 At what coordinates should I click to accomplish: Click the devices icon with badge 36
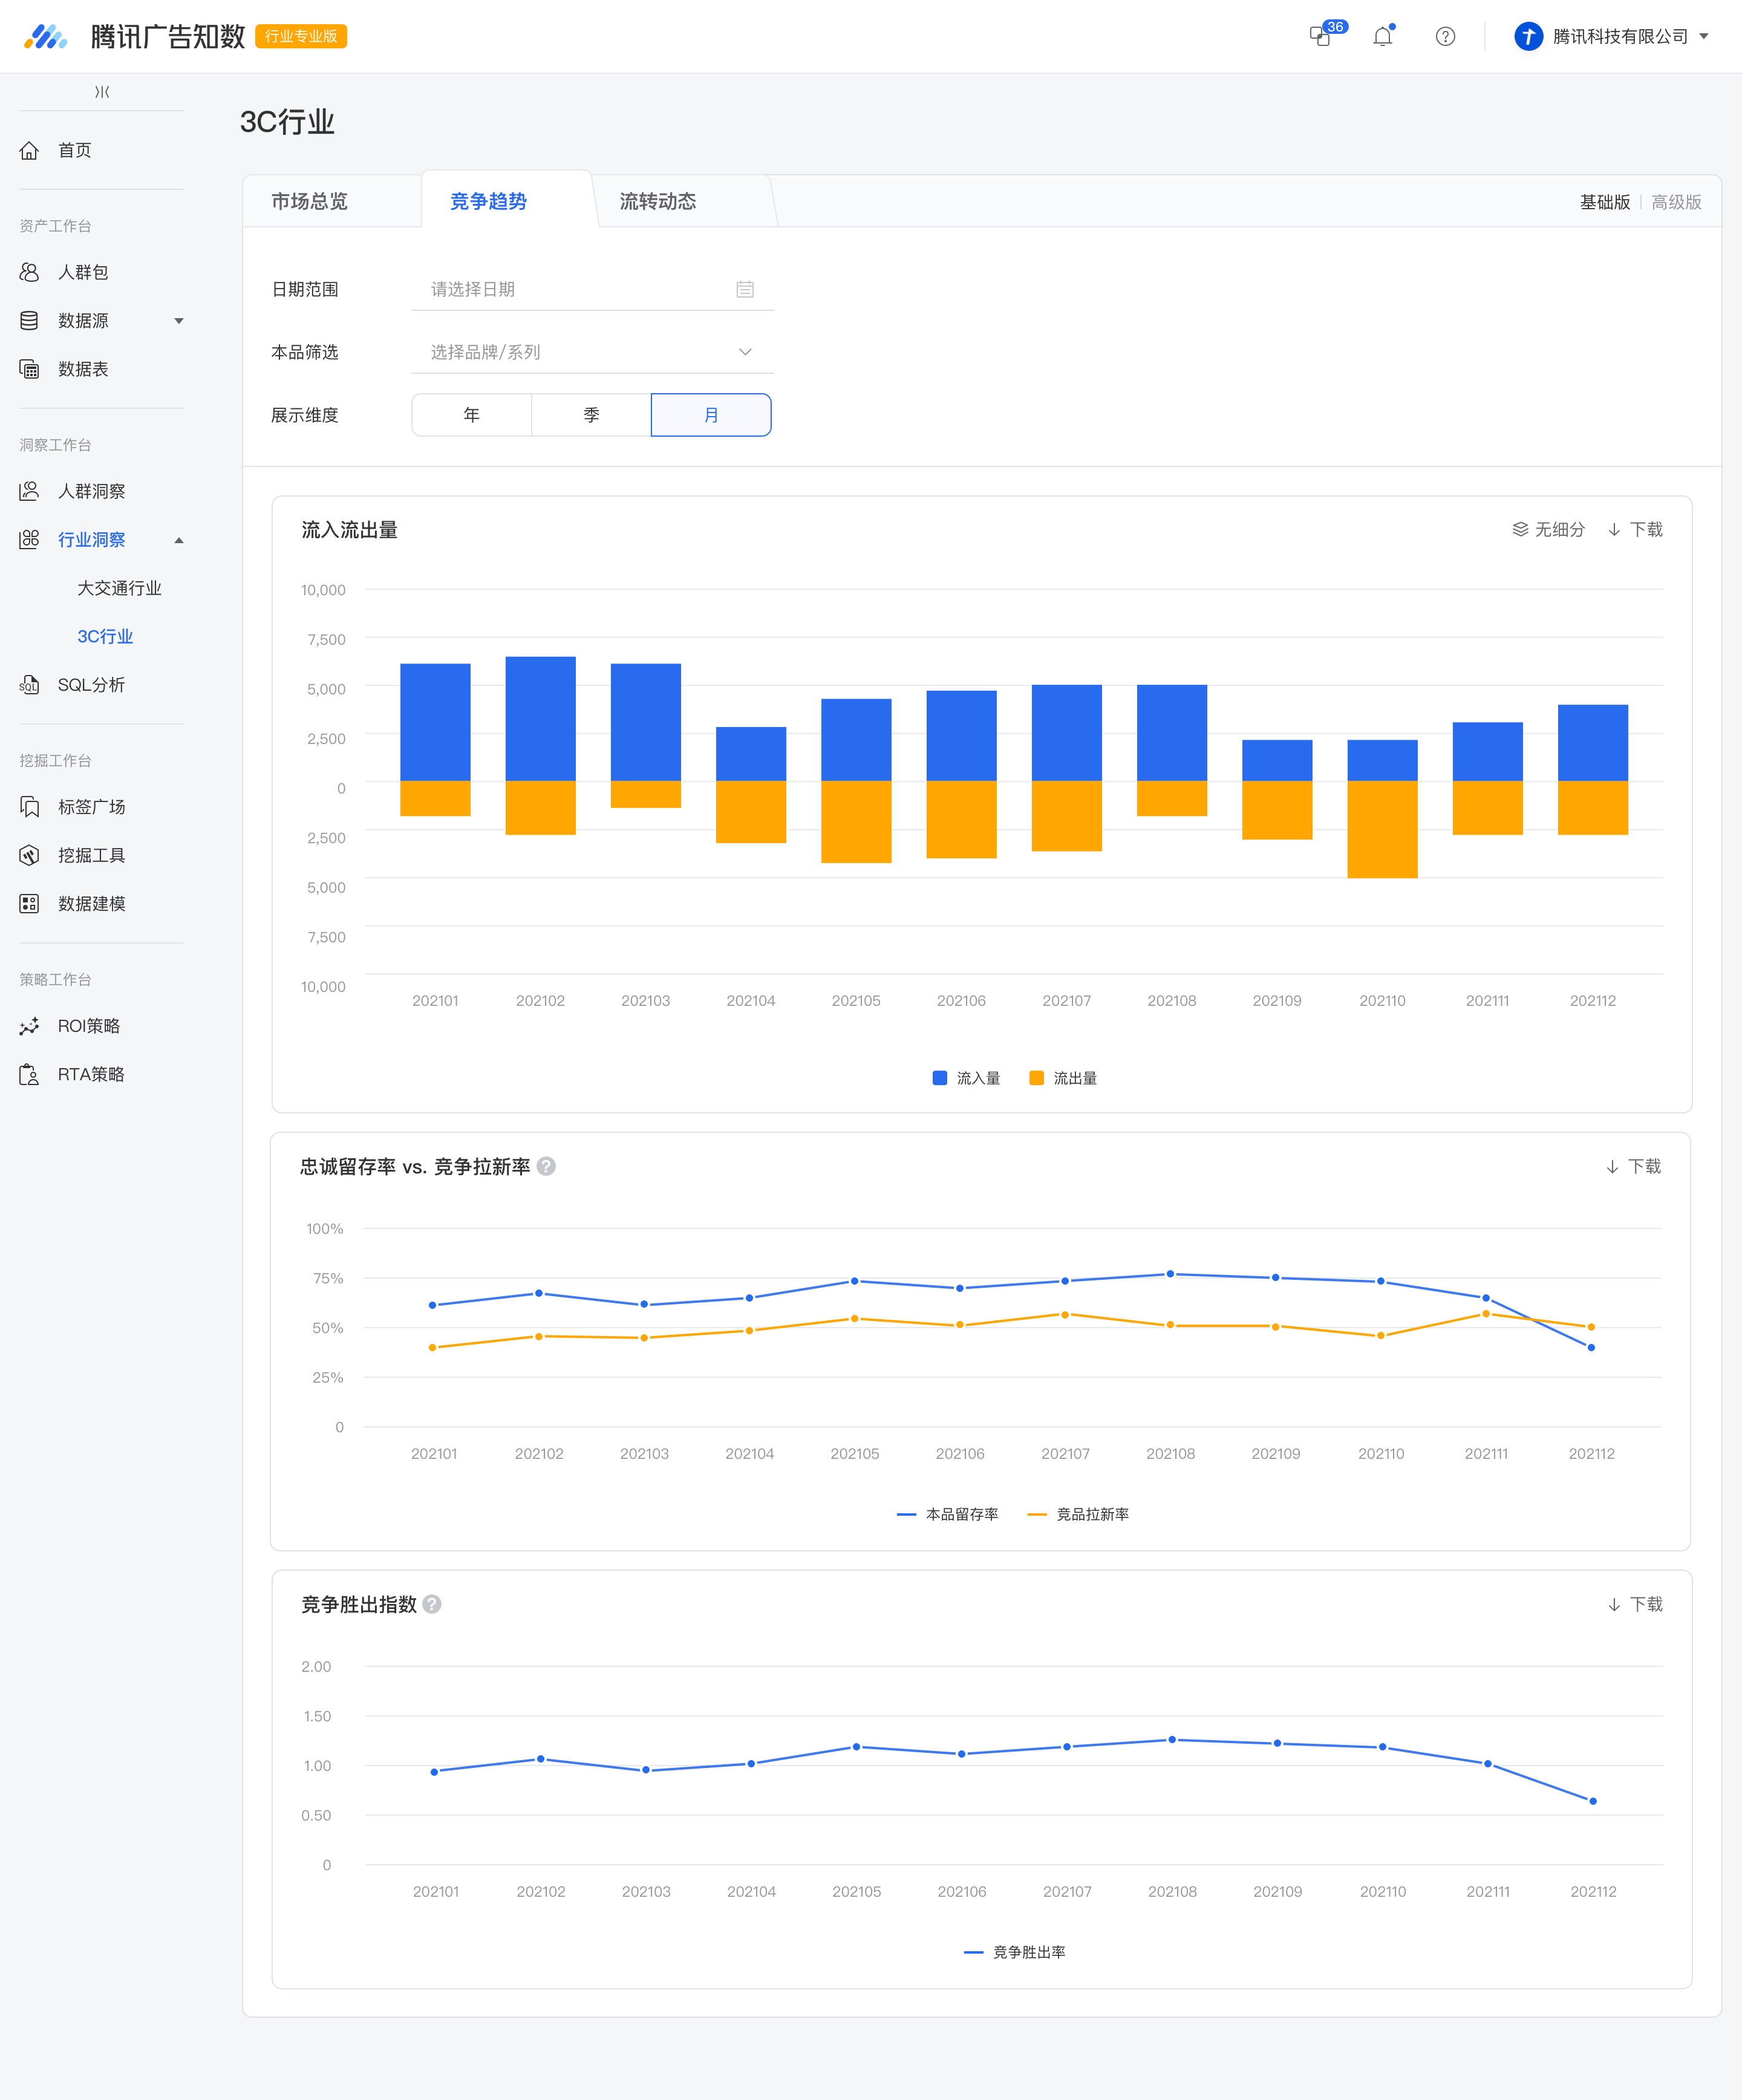[1320, 37]
